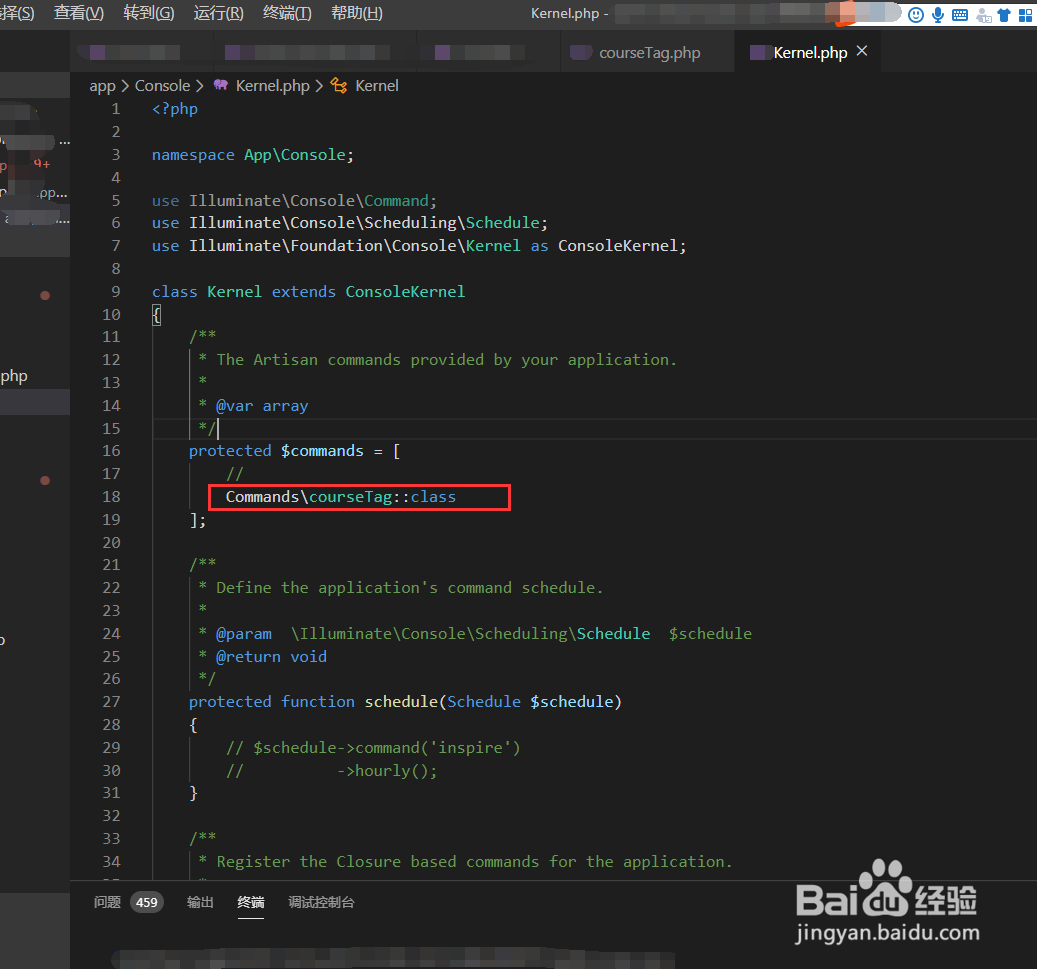Click 'namespace App\Console;' code line
This screenshot has width=1037, height=969.
tap(253, 155)
